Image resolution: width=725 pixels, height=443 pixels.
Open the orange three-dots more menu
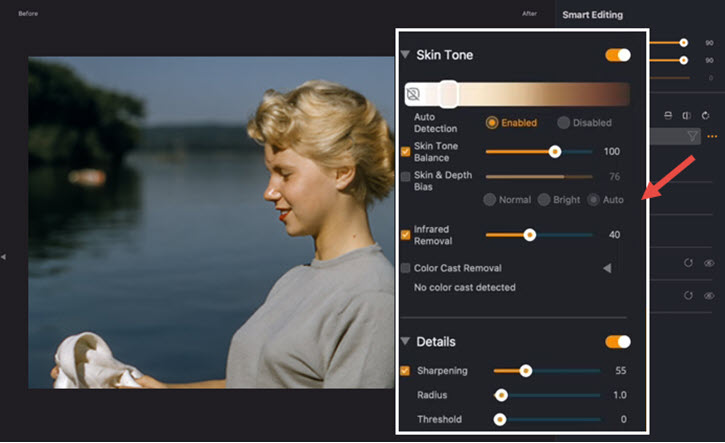point(712,136)
